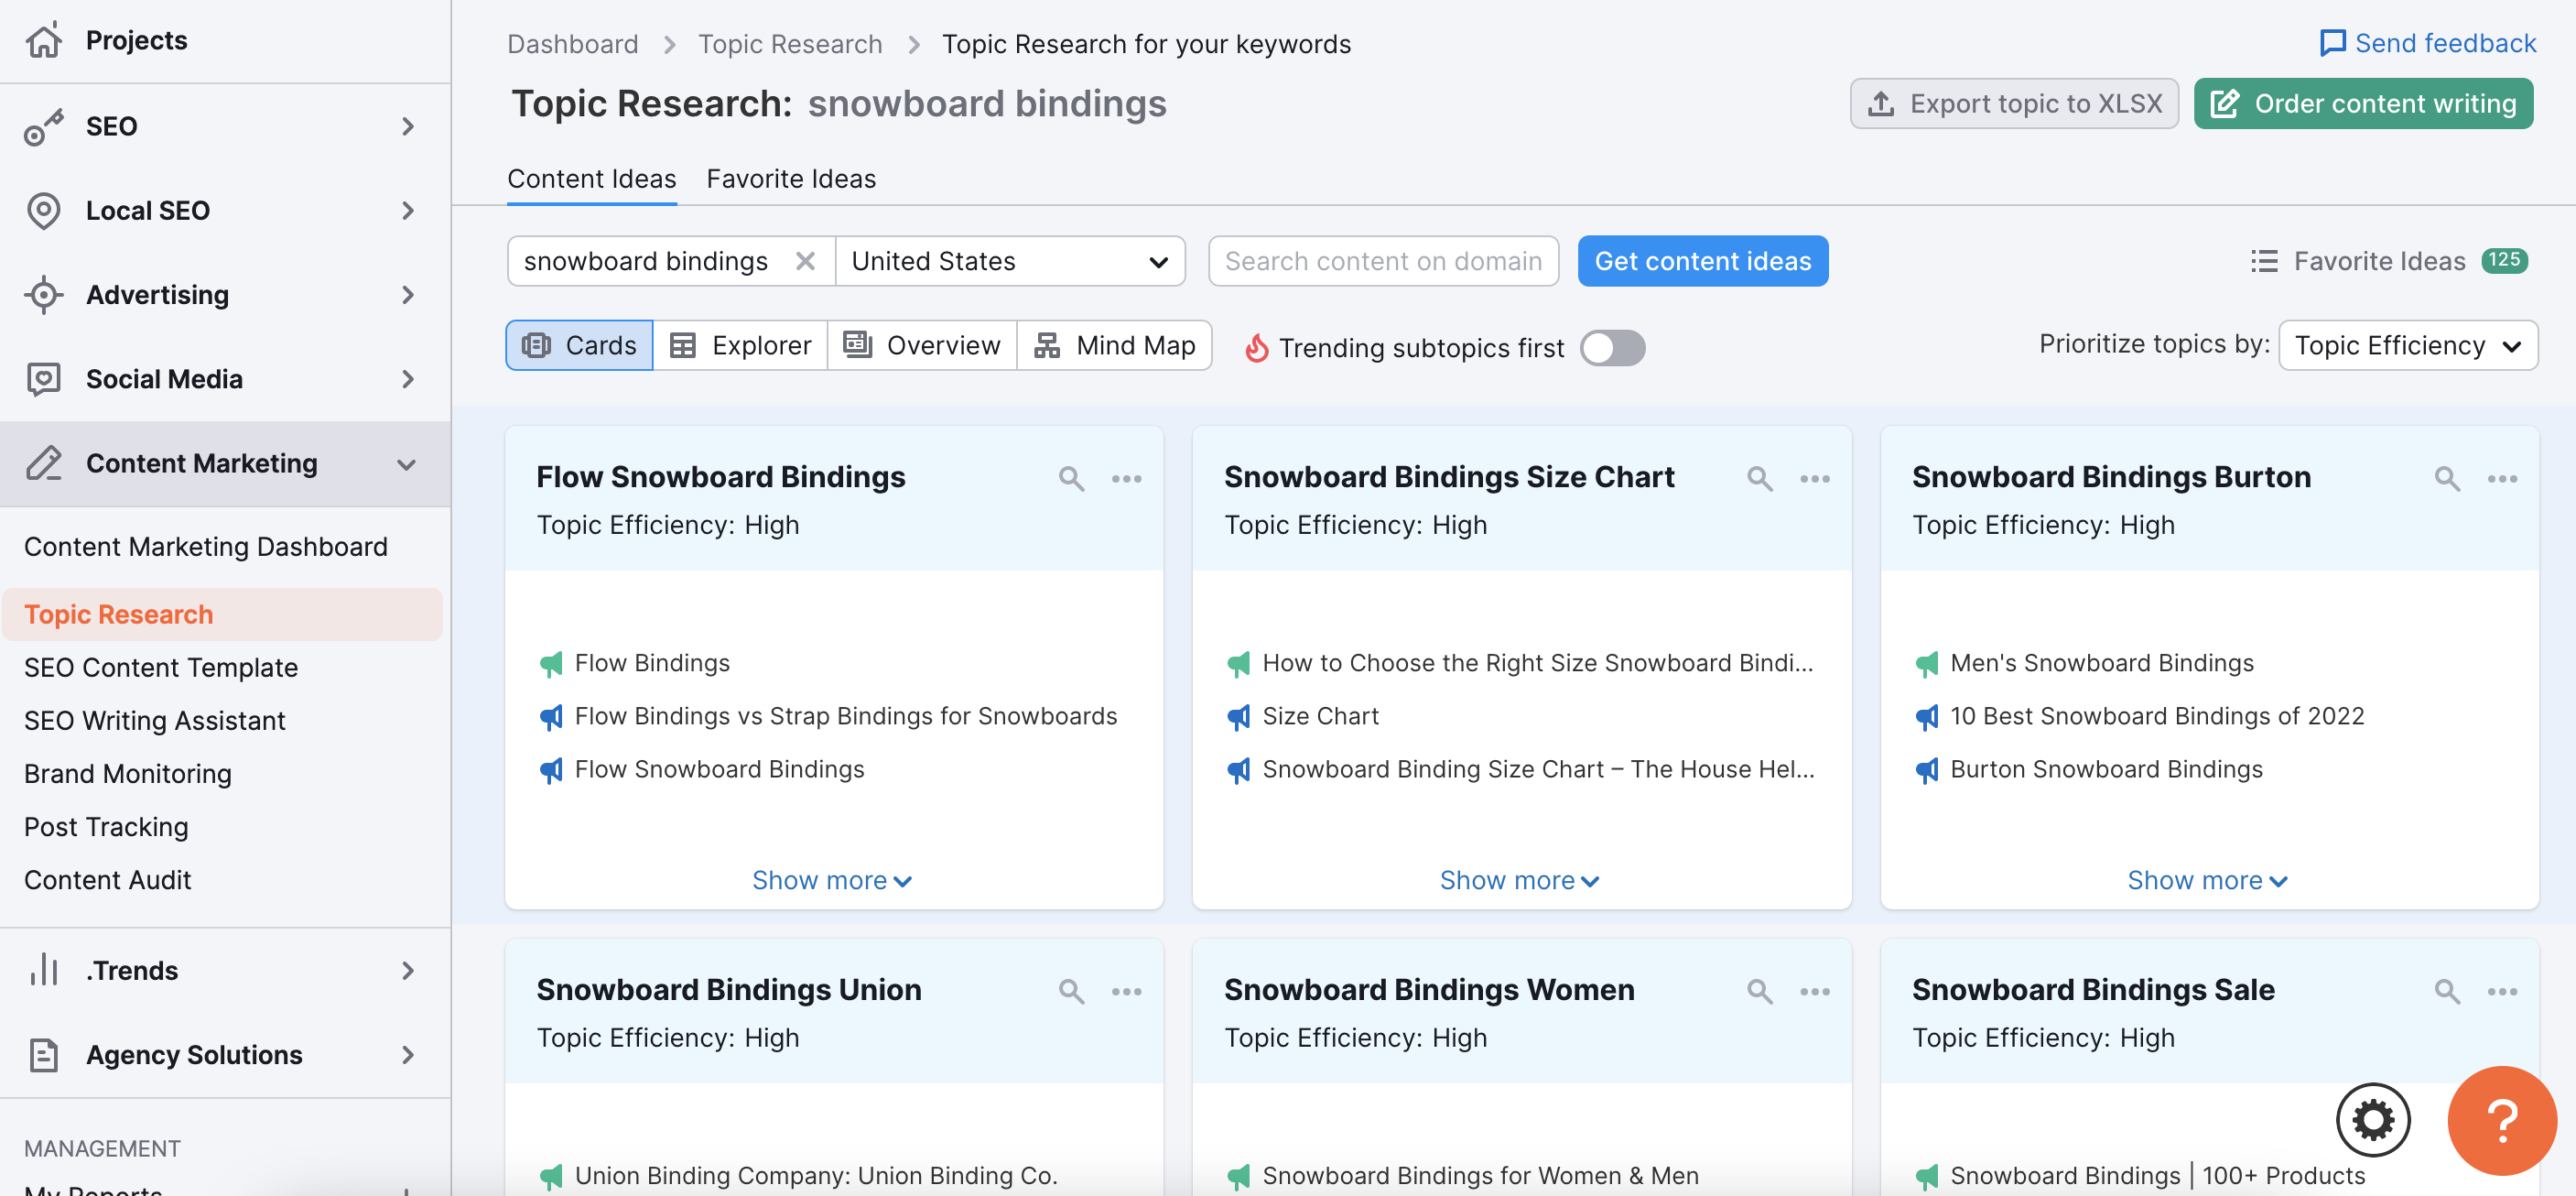Show more in Snowboard Bindings Burton card
This screenshot has width=2576, height=1196.
coord(2206,879)
